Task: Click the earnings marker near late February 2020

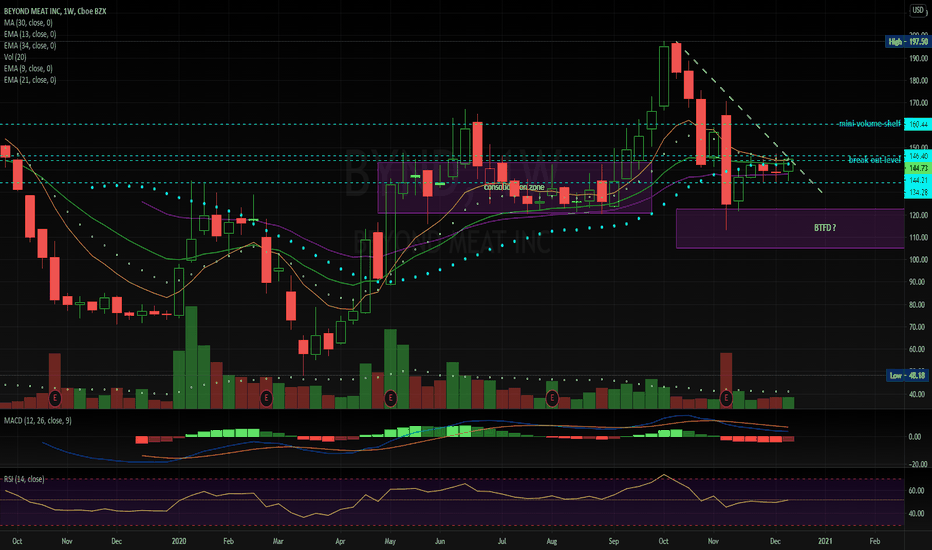Action: (x=266, y=398)
